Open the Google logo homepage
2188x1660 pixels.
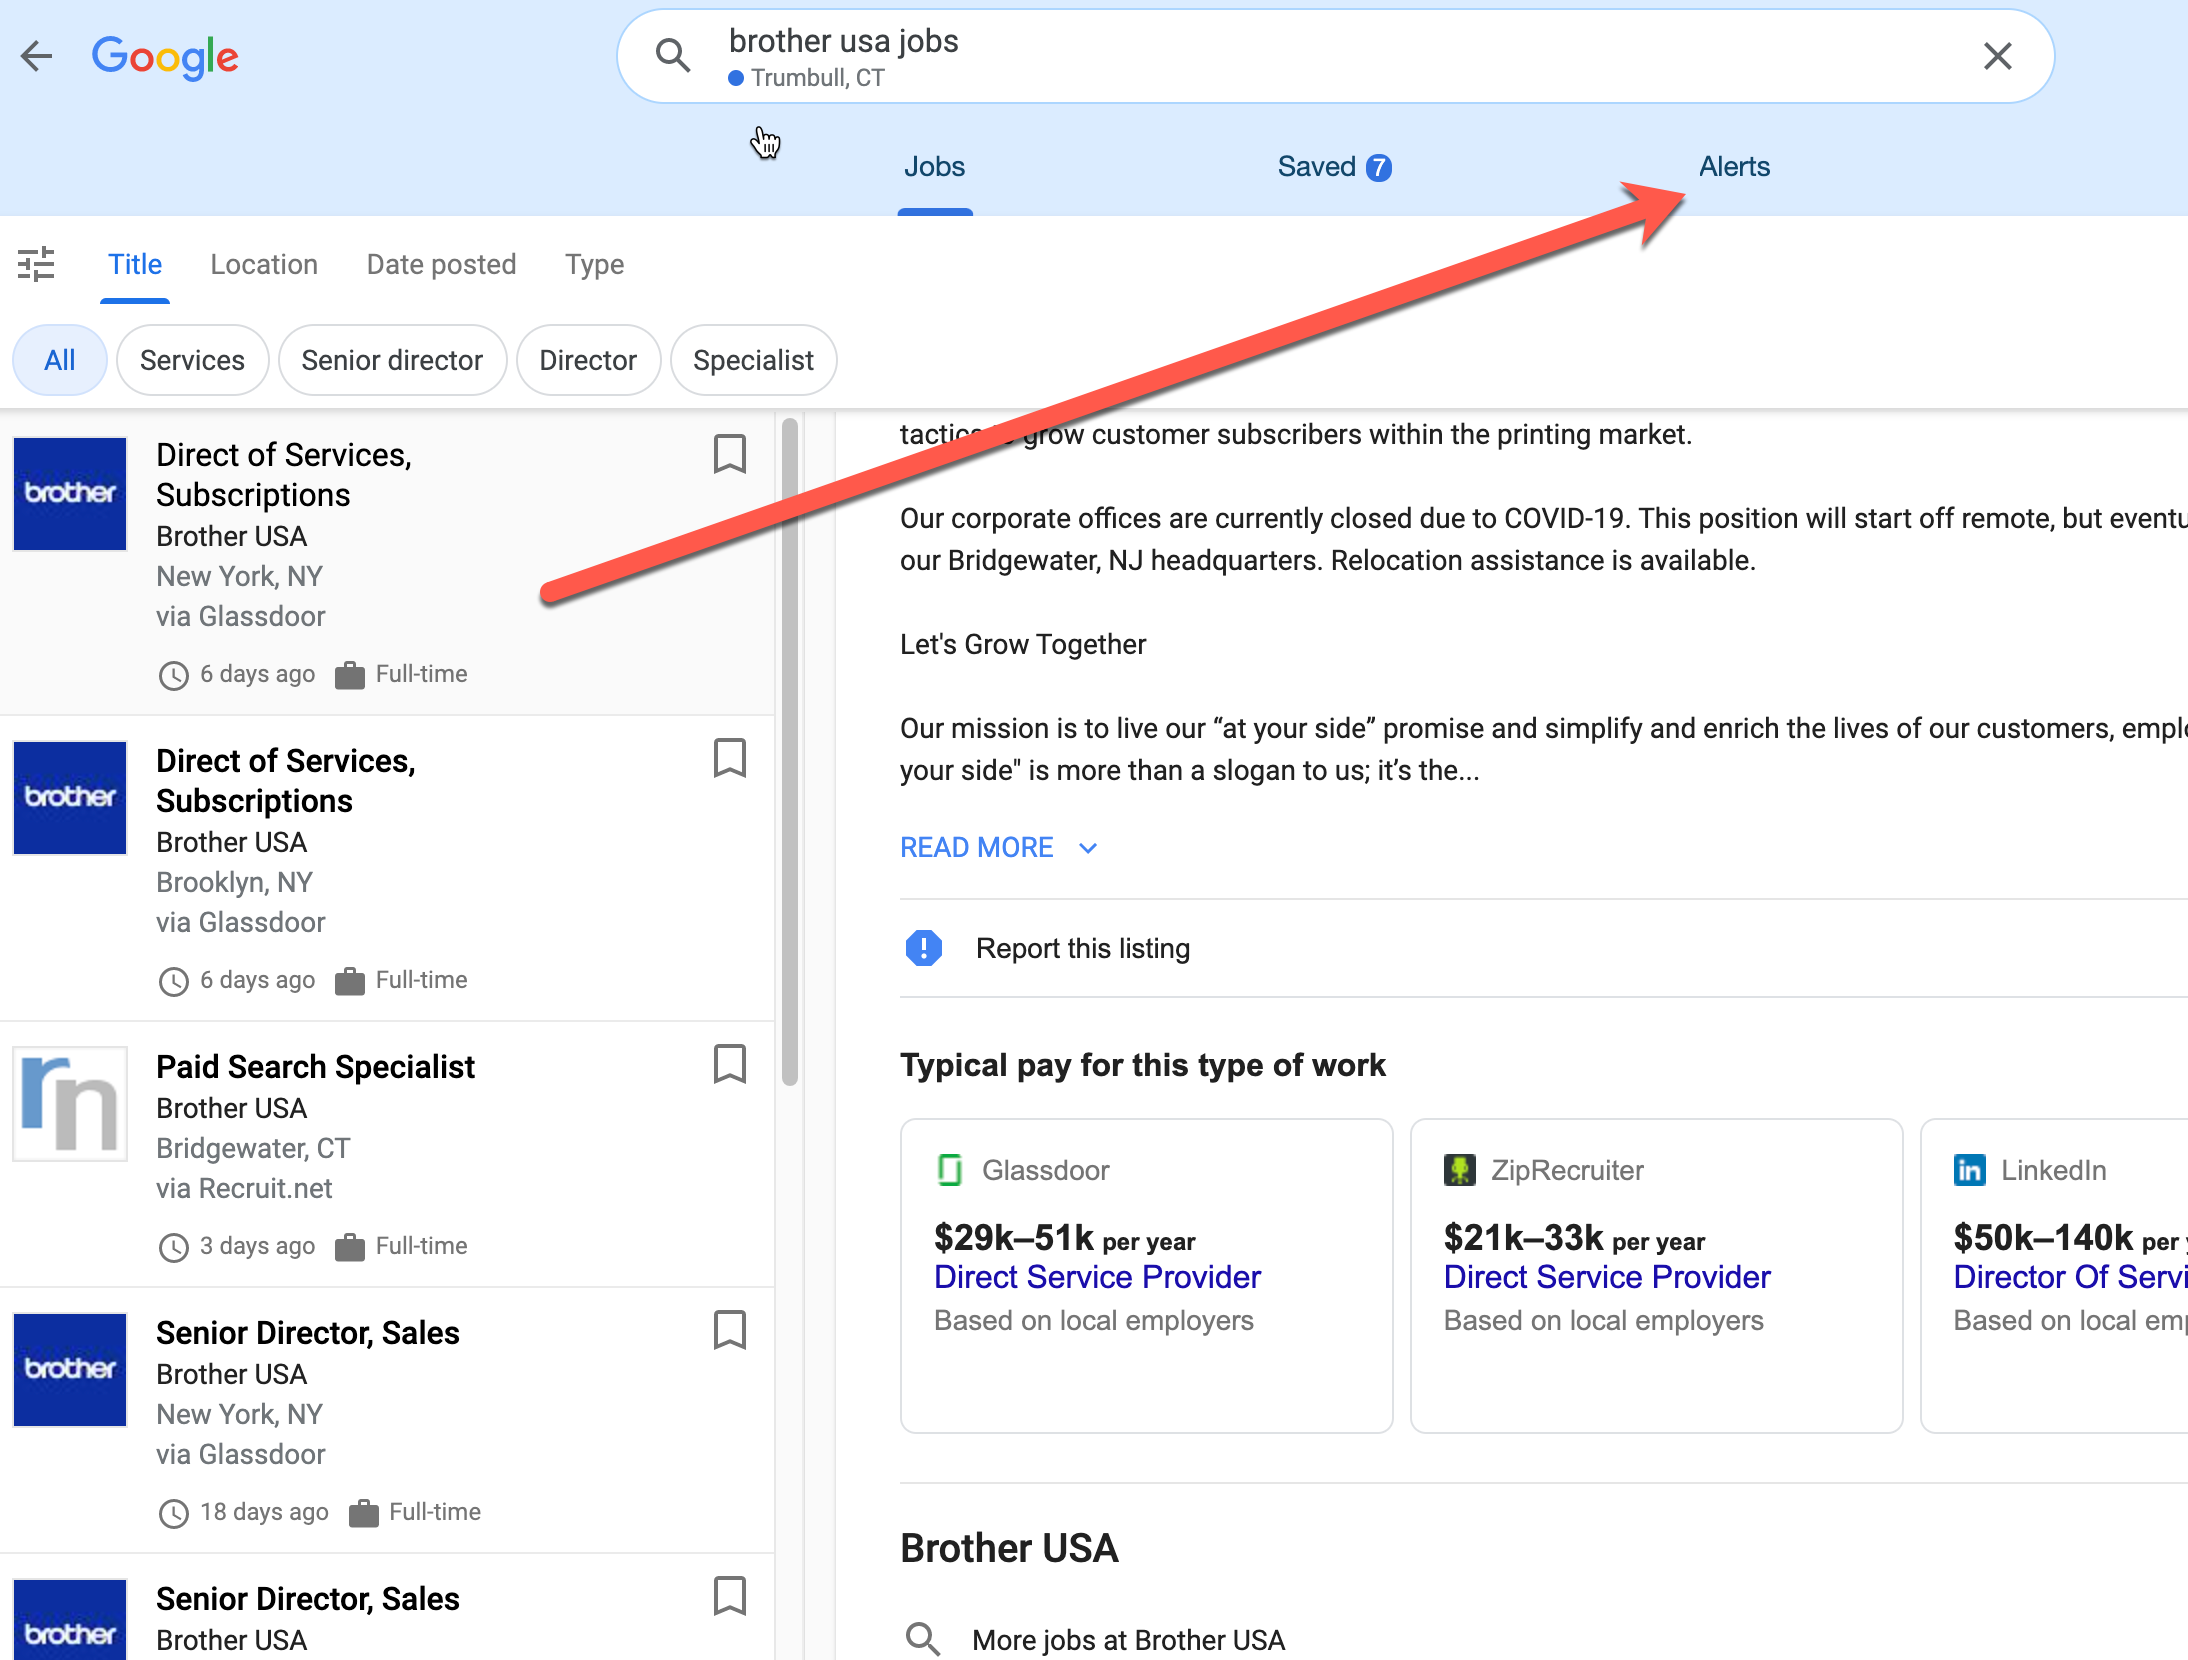pyautogui.click(x=165, y=57)
